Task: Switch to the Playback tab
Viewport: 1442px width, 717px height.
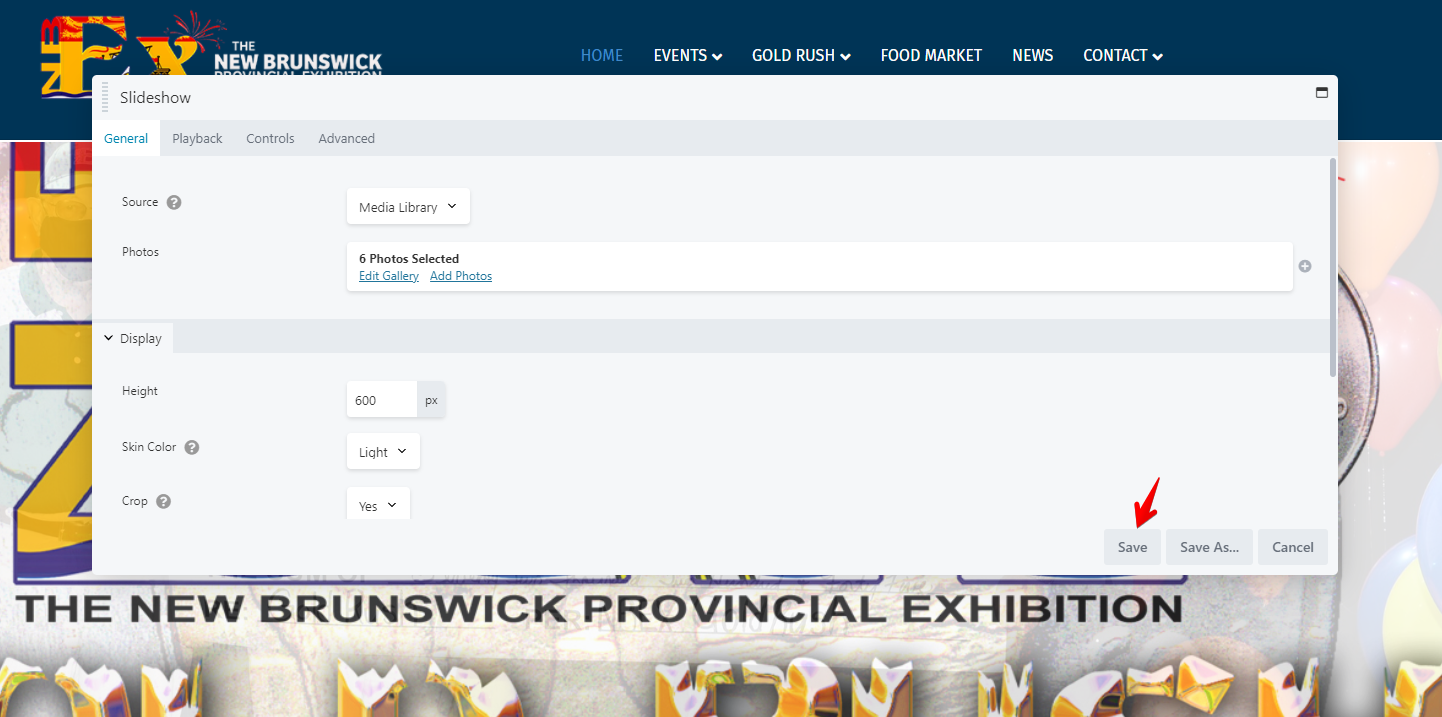Action: pos(197,138)
